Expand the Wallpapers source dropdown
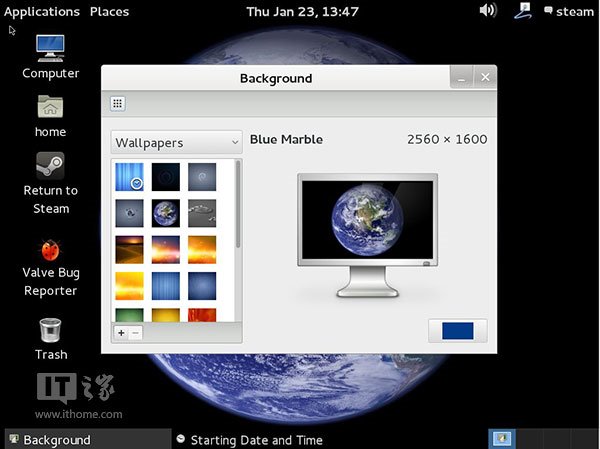 point(176,142)
